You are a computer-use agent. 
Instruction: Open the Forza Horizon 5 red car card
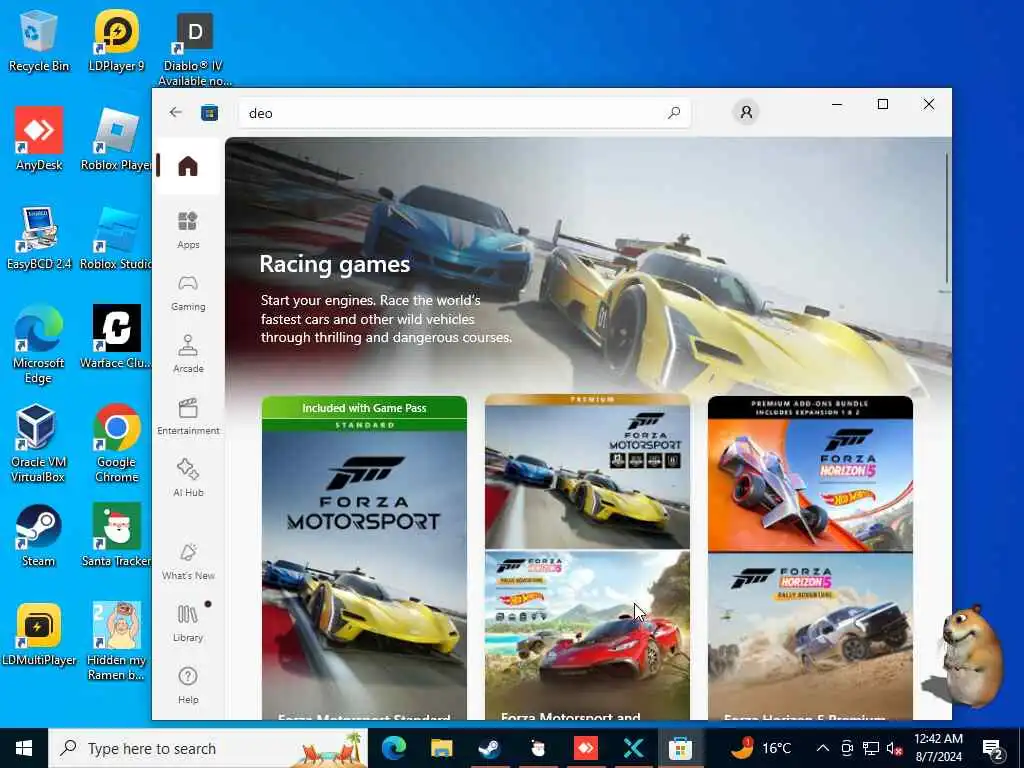pos(587,635)
